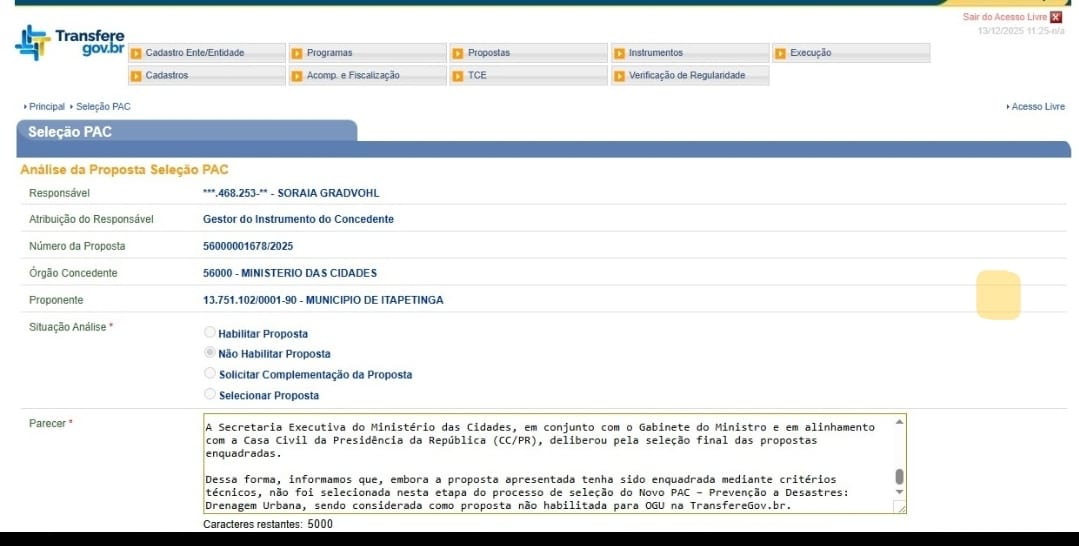
Task: Click the Transfere gov.br logo
Action: (70, 43)
